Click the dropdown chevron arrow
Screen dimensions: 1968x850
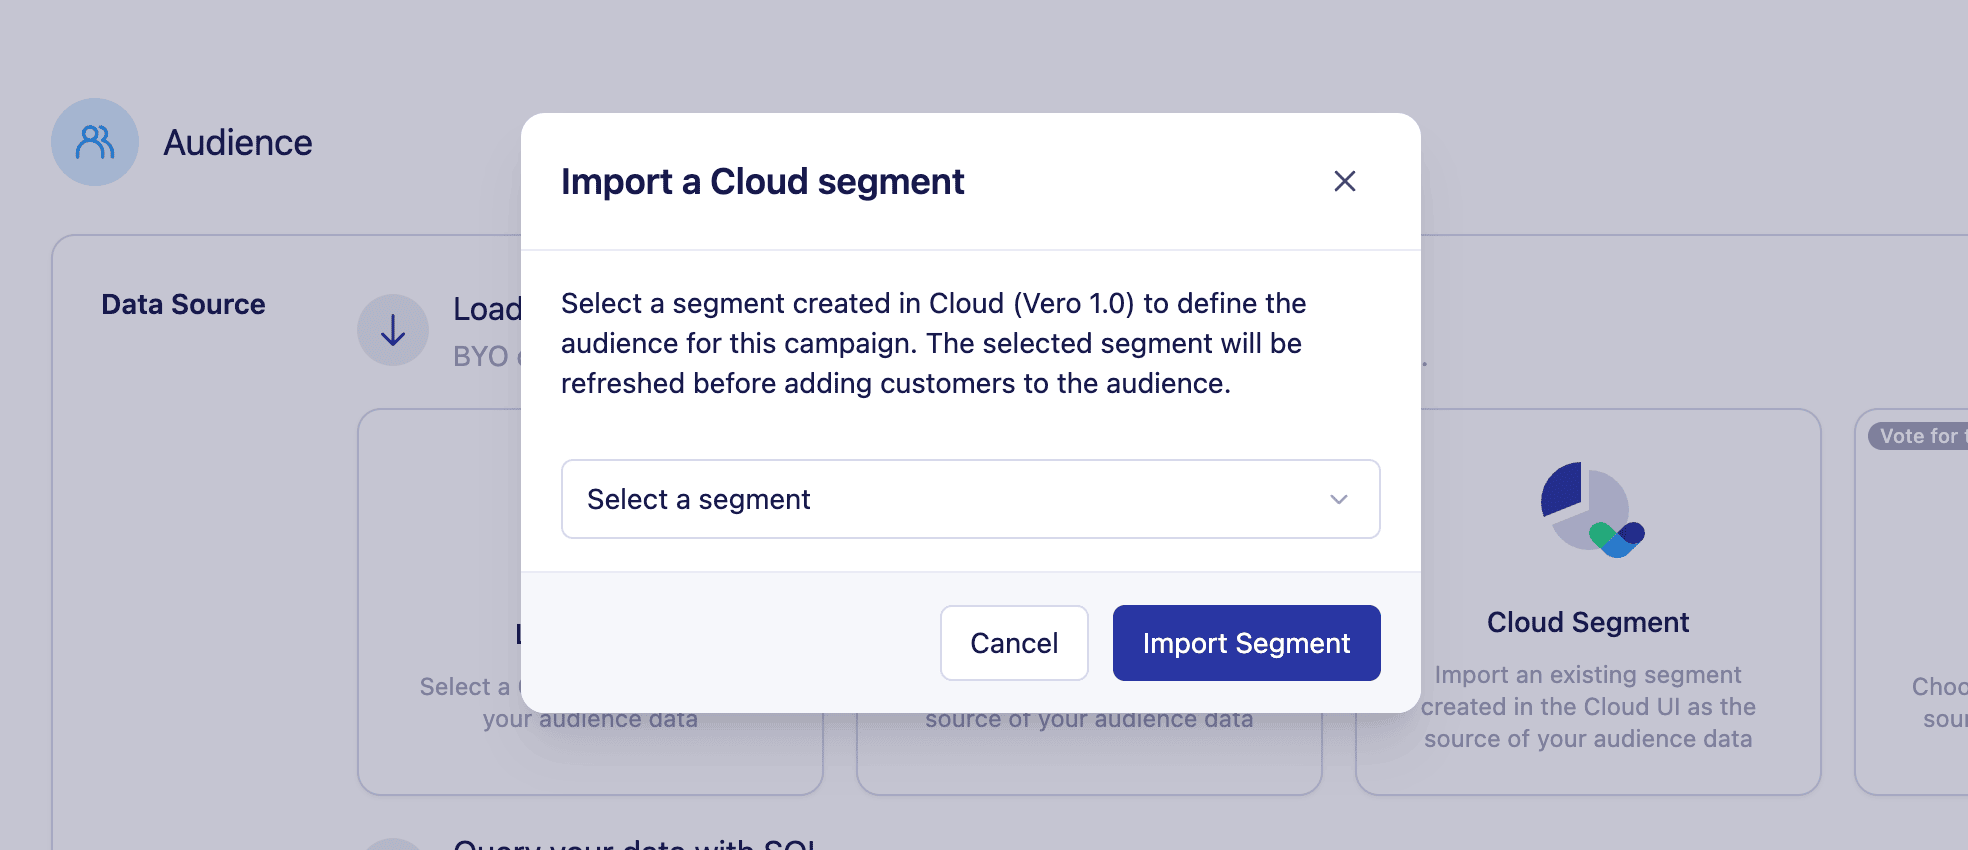point(1339,499)
